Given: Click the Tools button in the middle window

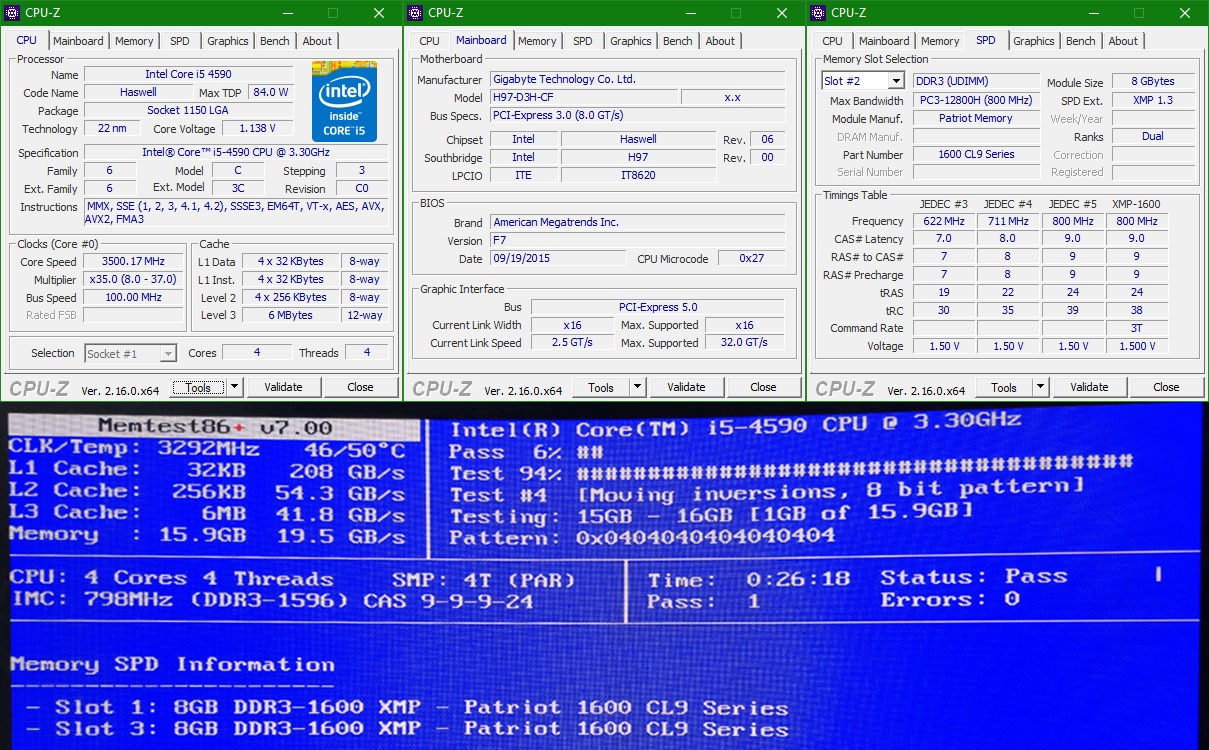Looking at the screenshot, I should click(x=600, y=387).
